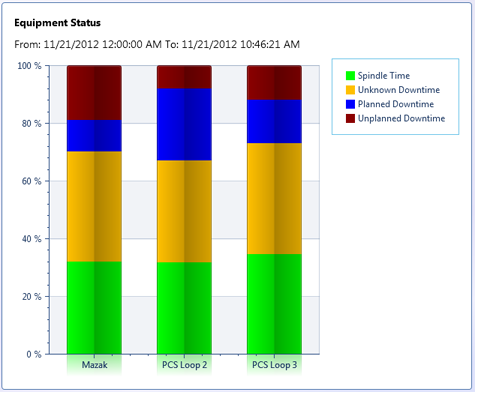This screenshot has width=478, height=395.
Task: Click PCS Loop 2's green Spindle Time segment
Action: [x=184, y=308]
